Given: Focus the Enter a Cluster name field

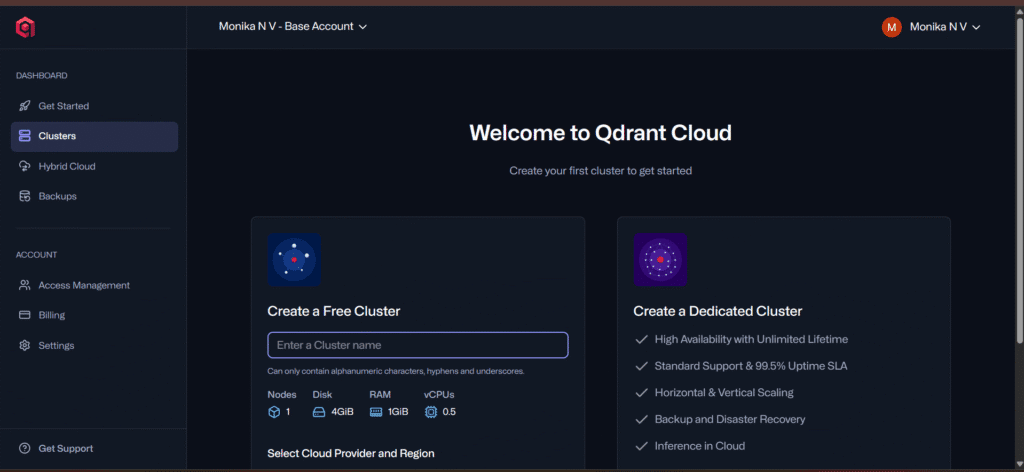Looking at the screenshot, I should point(417,345).
